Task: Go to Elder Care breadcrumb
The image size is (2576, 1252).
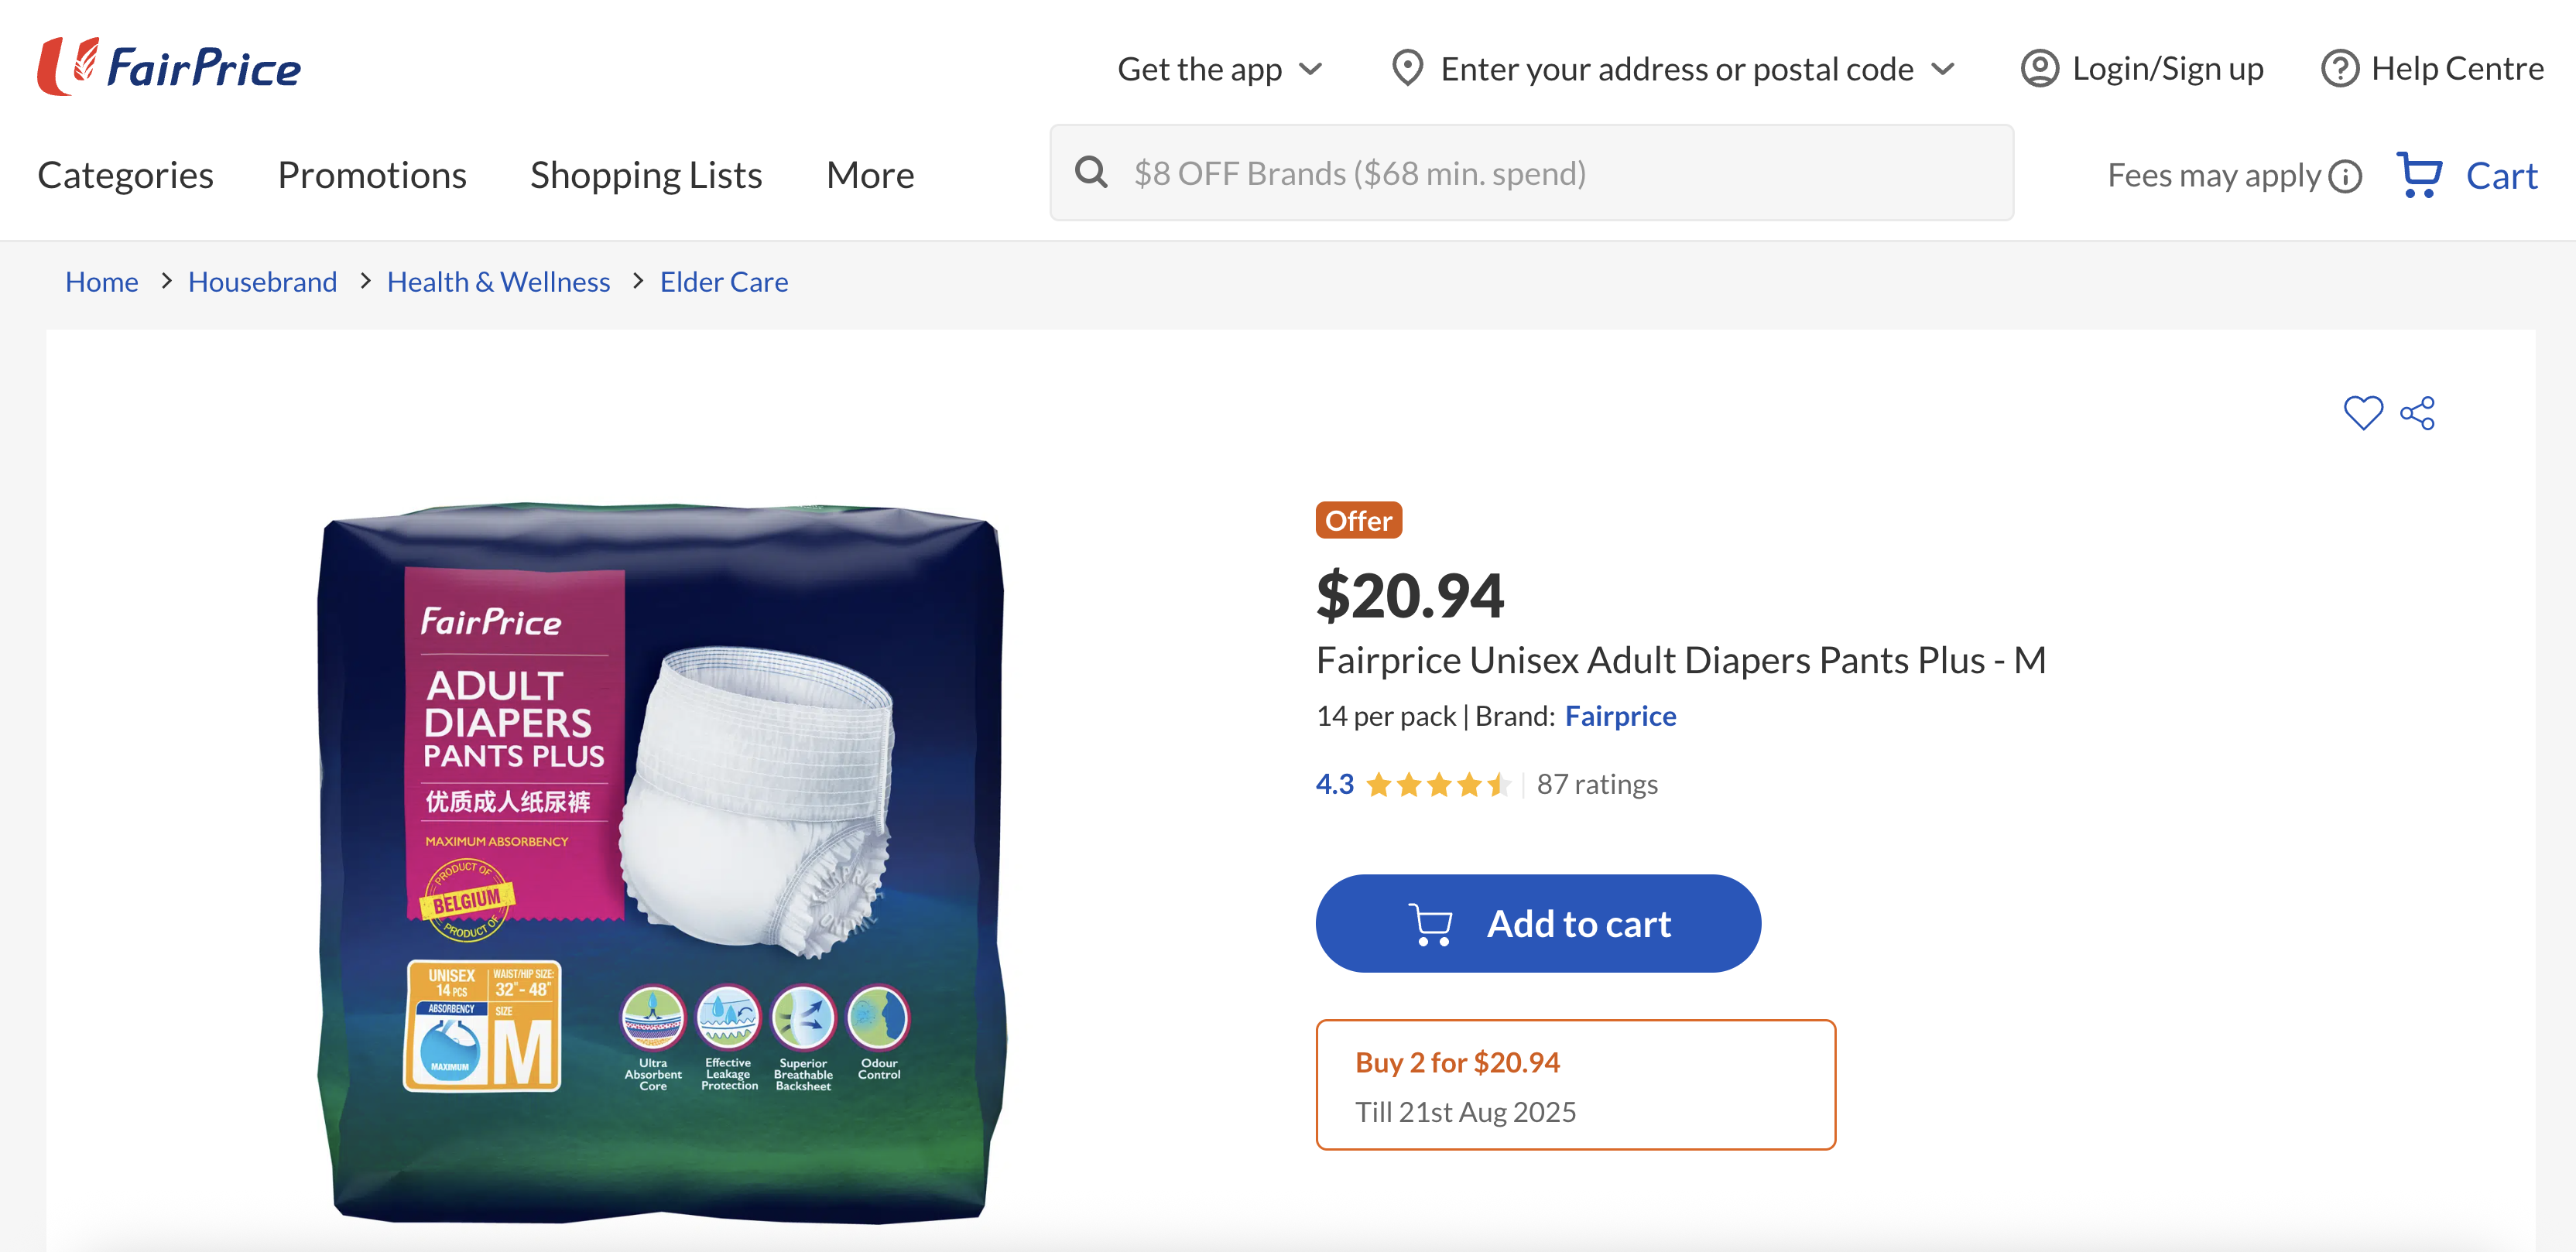Action: click(723, 282)
